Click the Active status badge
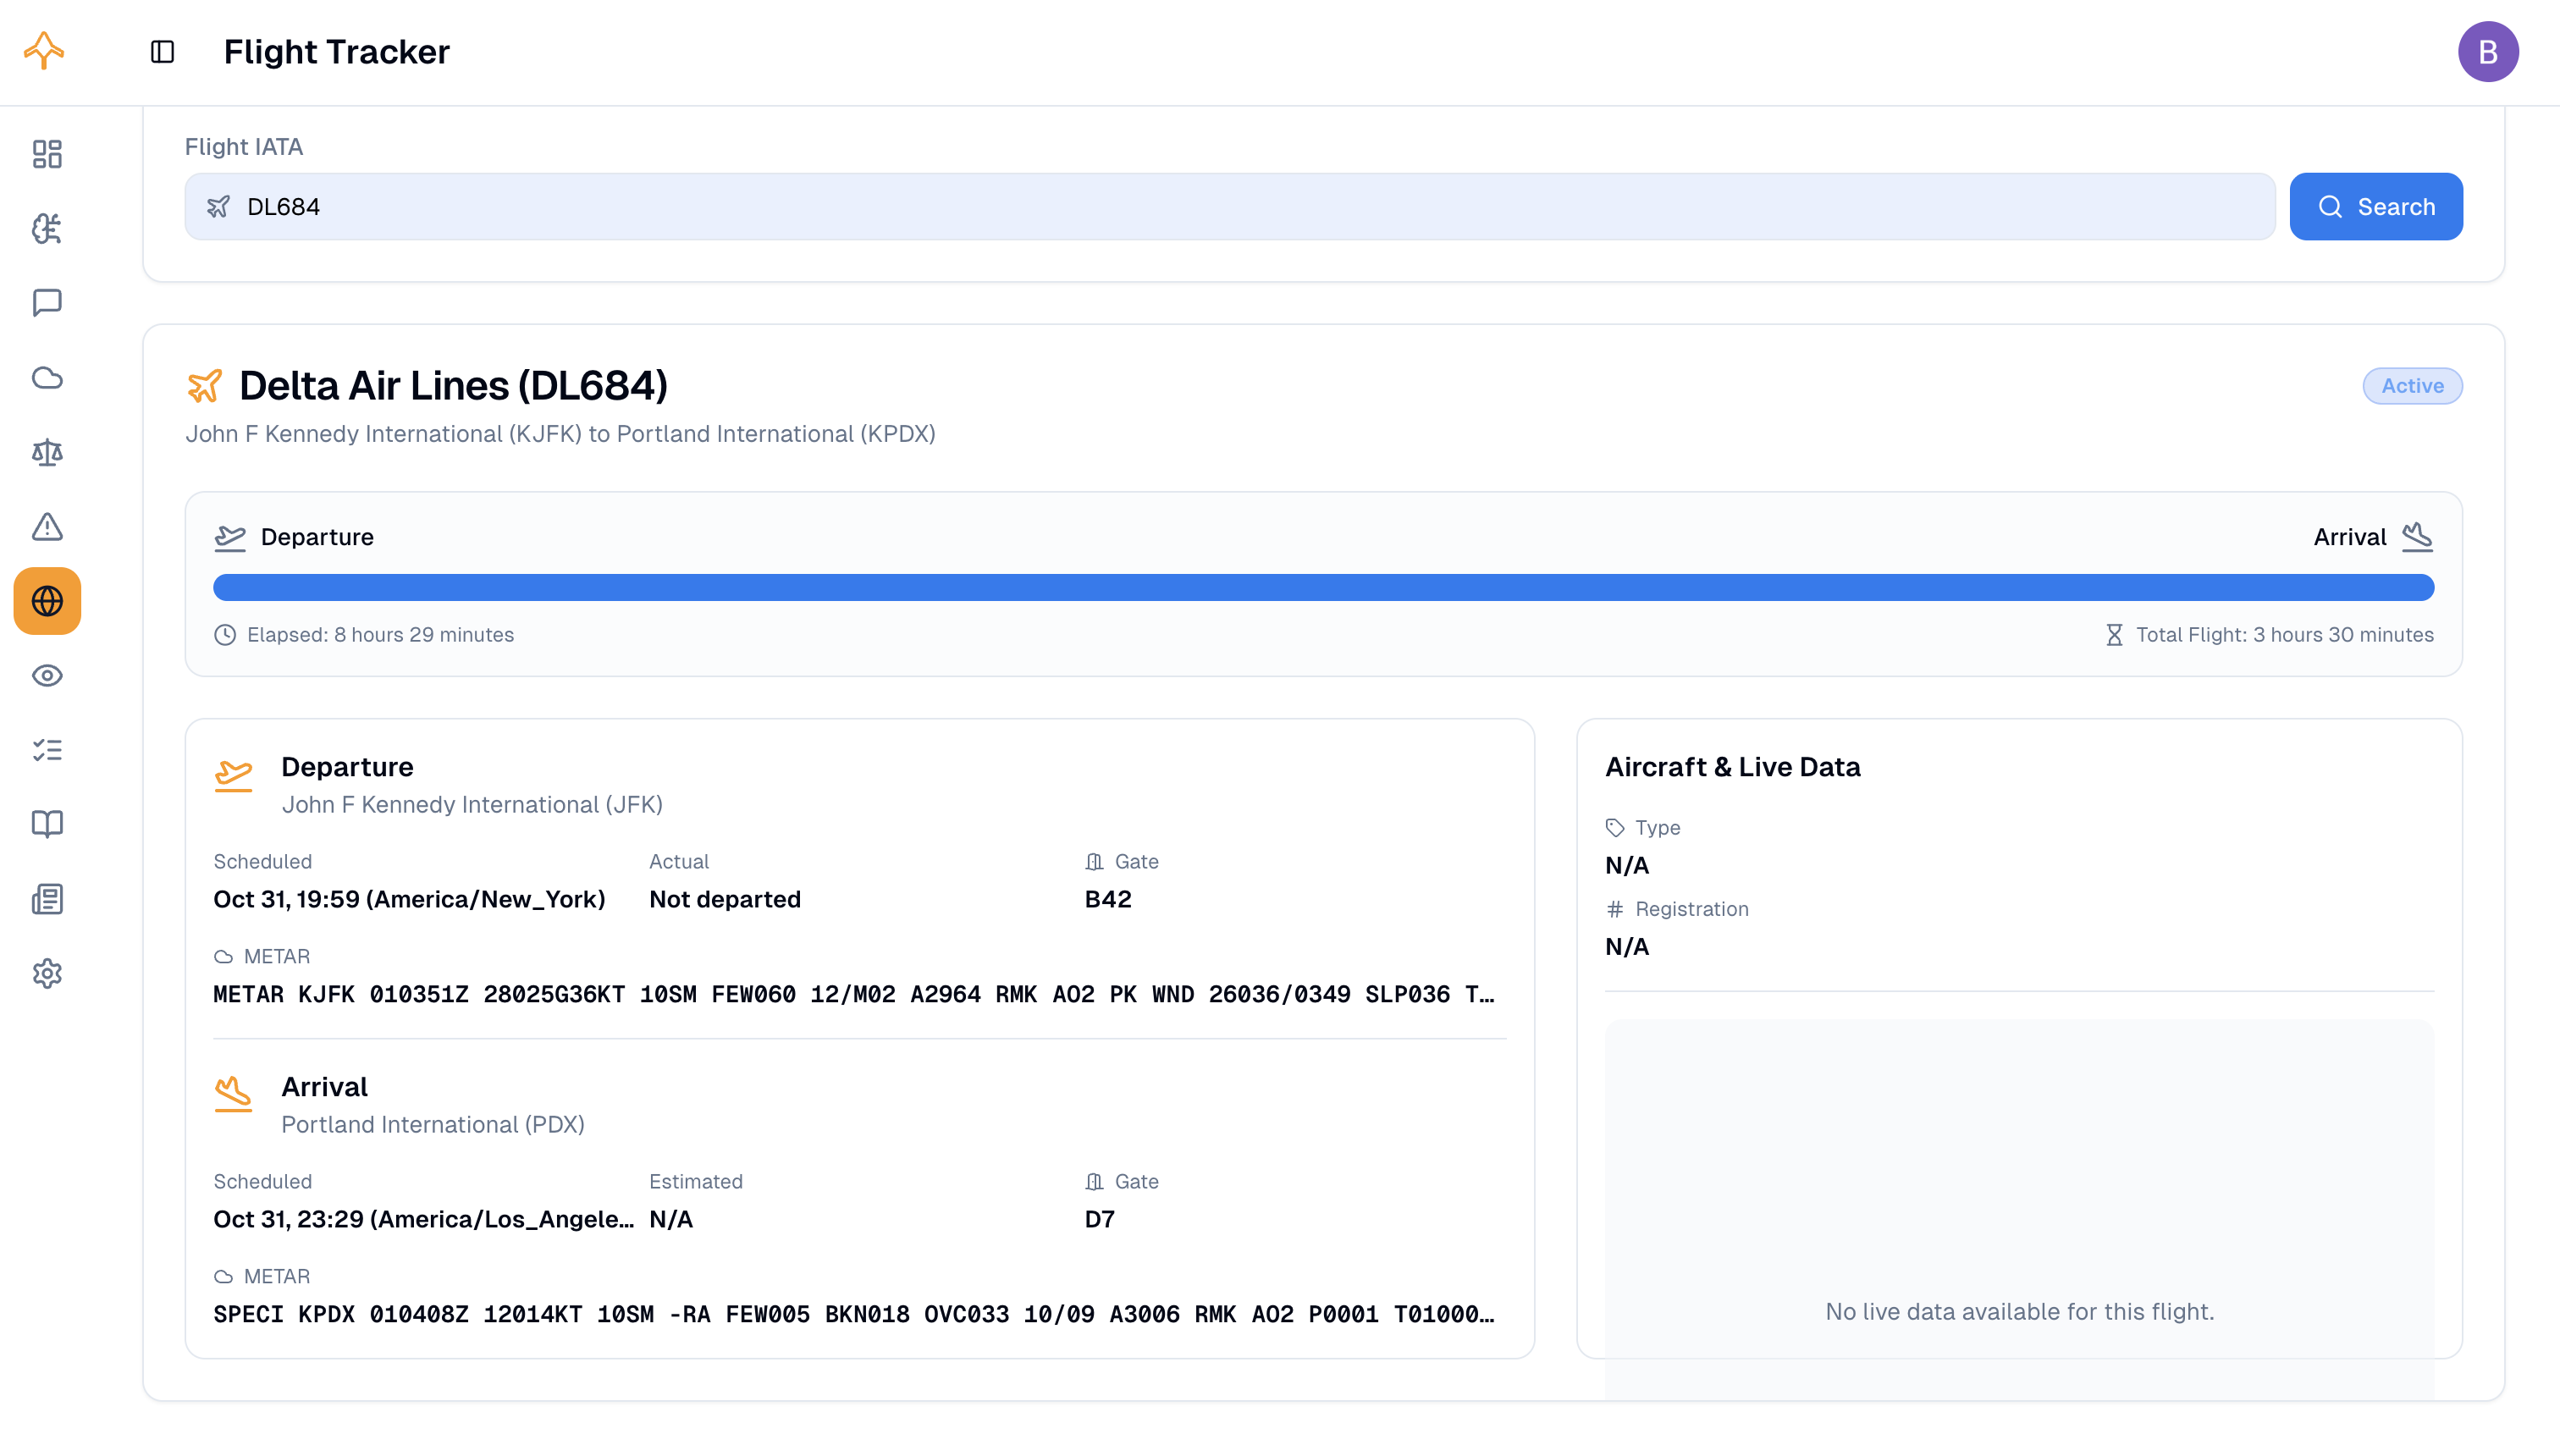The image size is (2560, 1456). pos(2411,386)
